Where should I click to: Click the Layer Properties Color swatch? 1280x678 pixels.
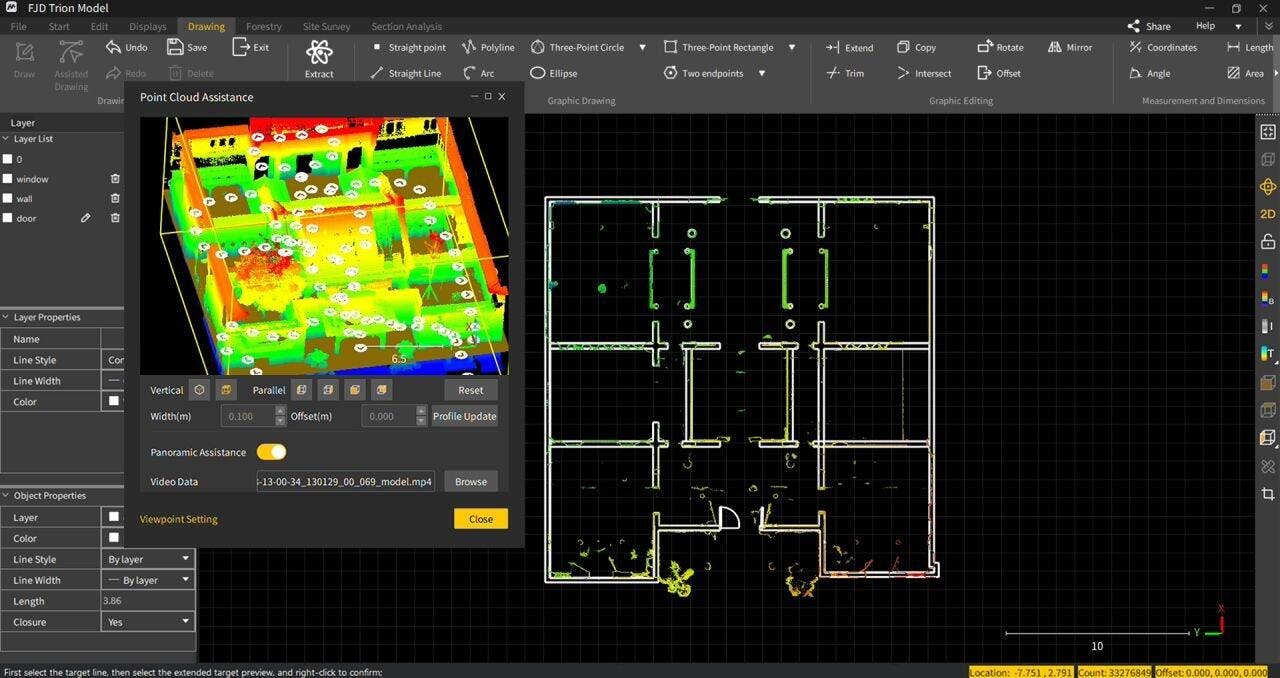[113, 401]
